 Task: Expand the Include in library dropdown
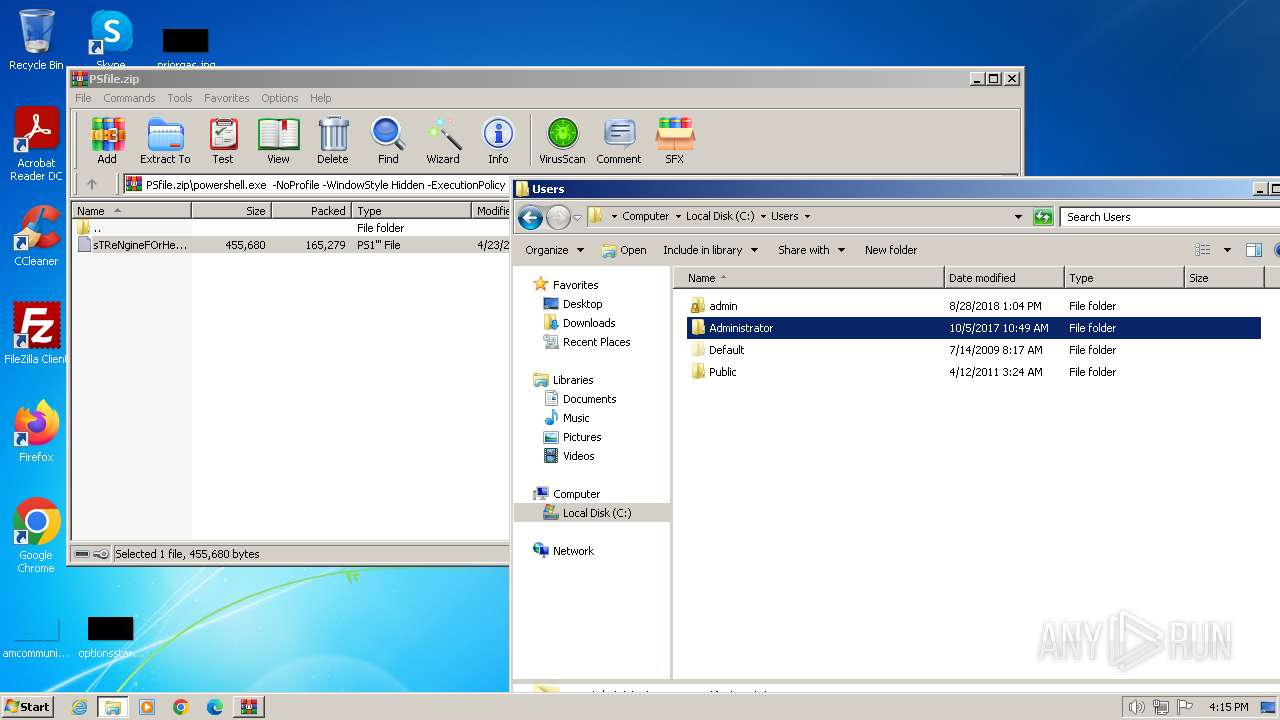[x=710, y=250]
